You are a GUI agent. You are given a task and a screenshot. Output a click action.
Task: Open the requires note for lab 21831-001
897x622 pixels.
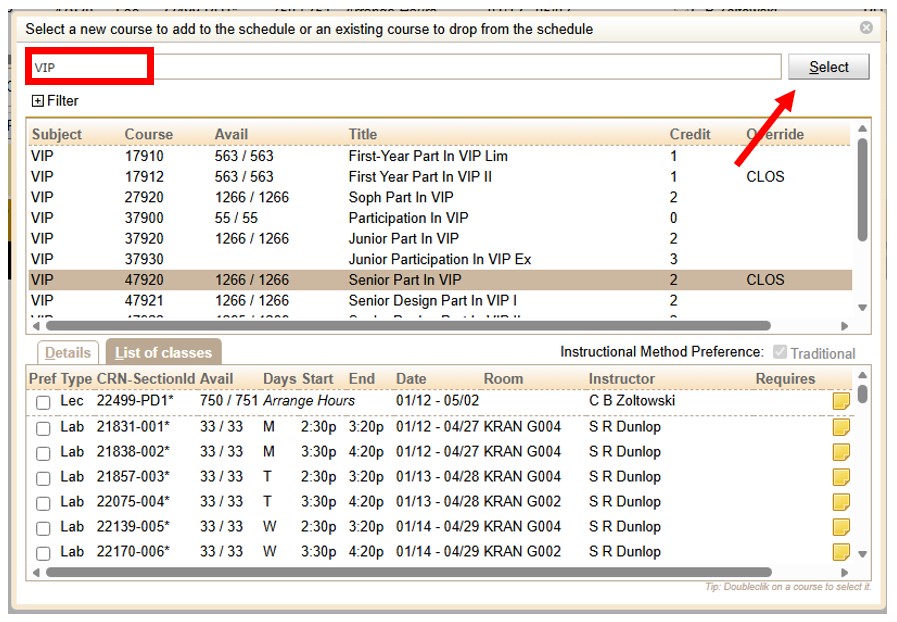pyautogui.click(x=841, y=428)
